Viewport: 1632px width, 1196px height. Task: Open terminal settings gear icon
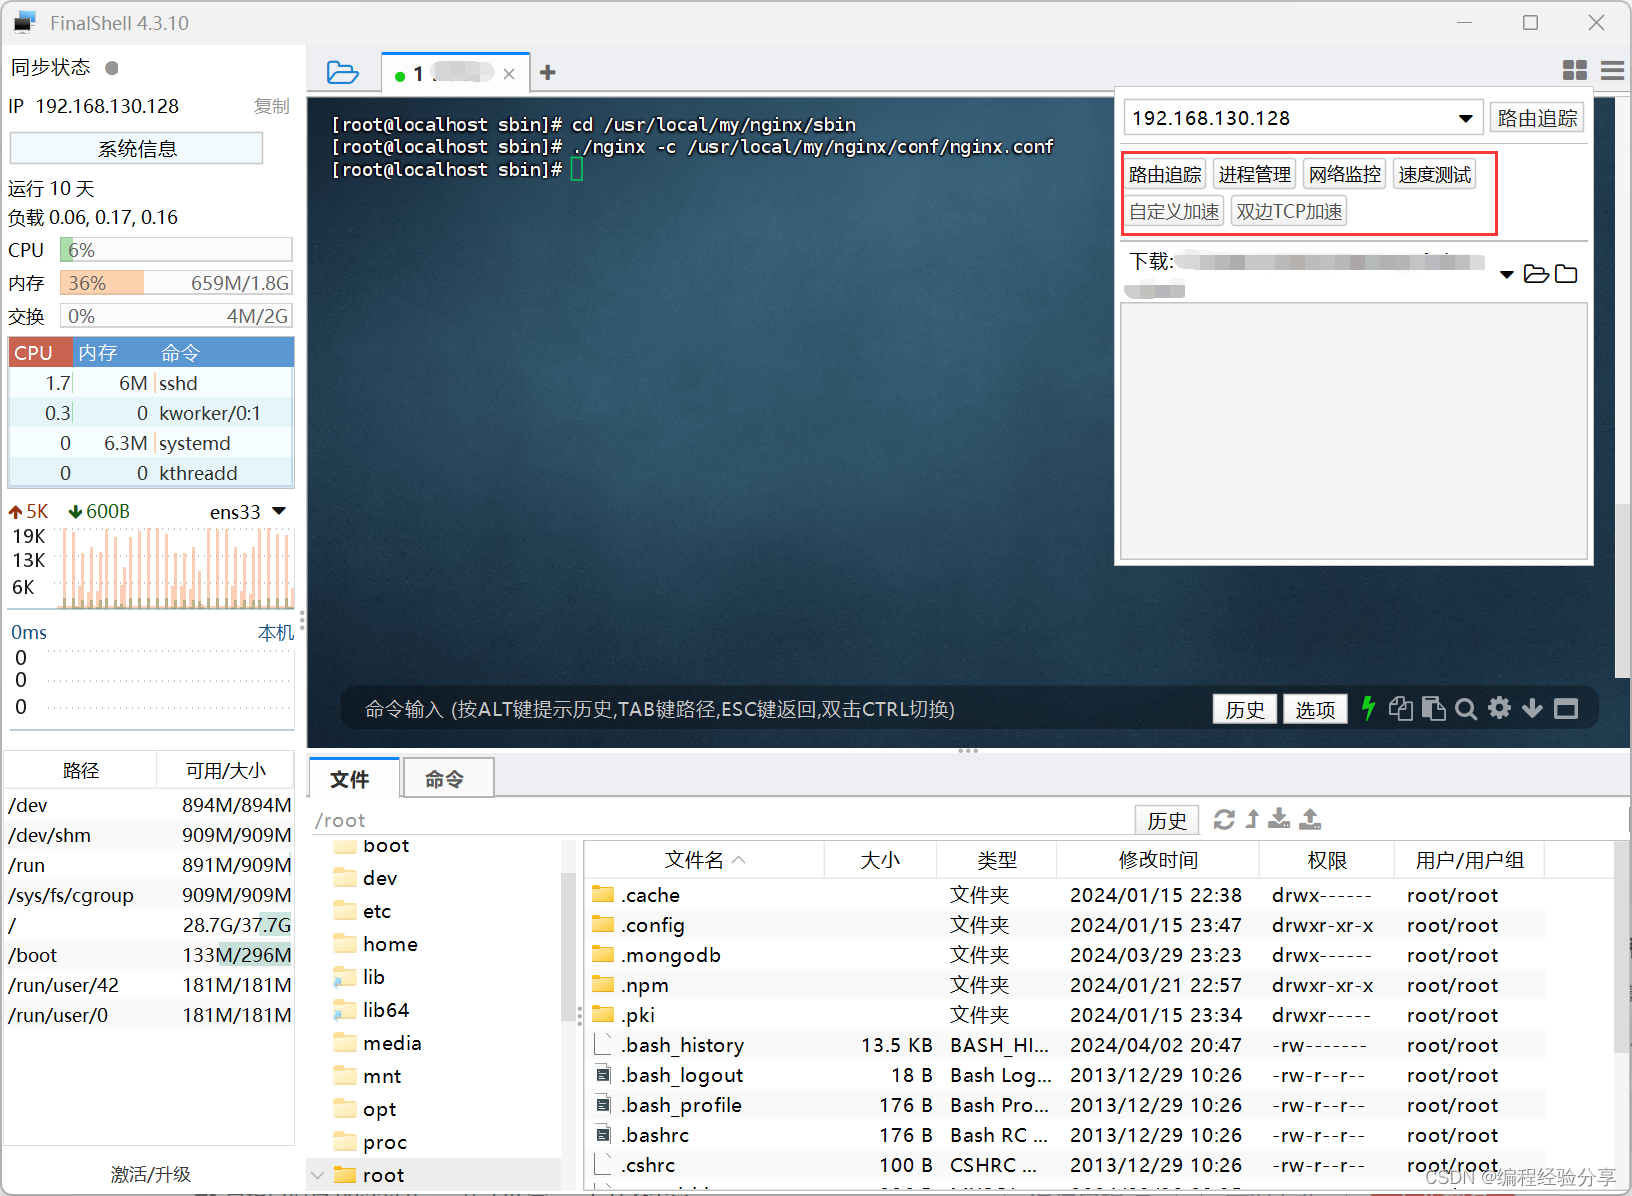coord(1499,709)
